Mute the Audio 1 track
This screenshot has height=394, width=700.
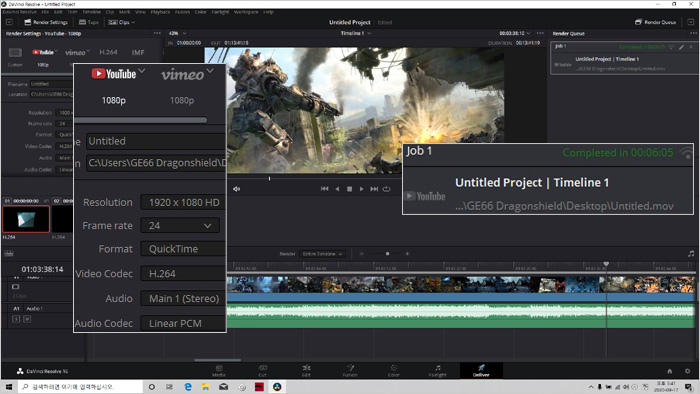point(27,319)
